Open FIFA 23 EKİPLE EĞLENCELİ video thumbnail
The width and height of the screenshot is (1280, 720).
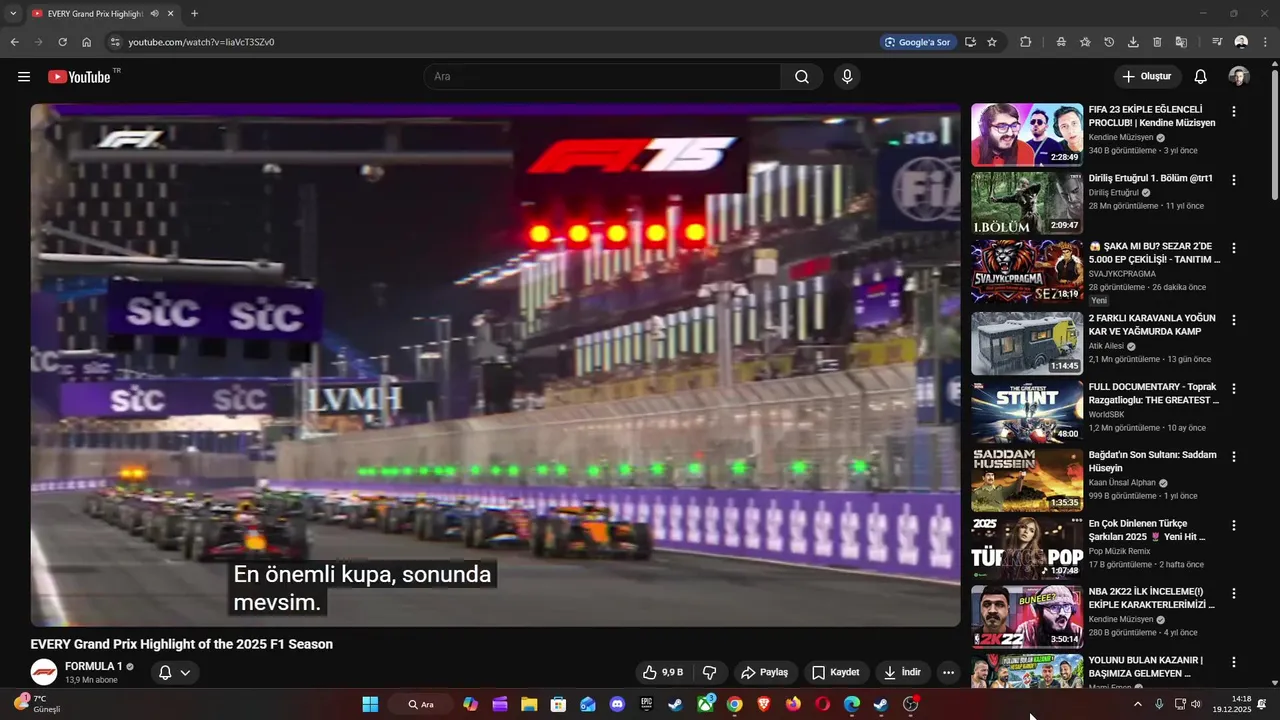(1027, 134)
